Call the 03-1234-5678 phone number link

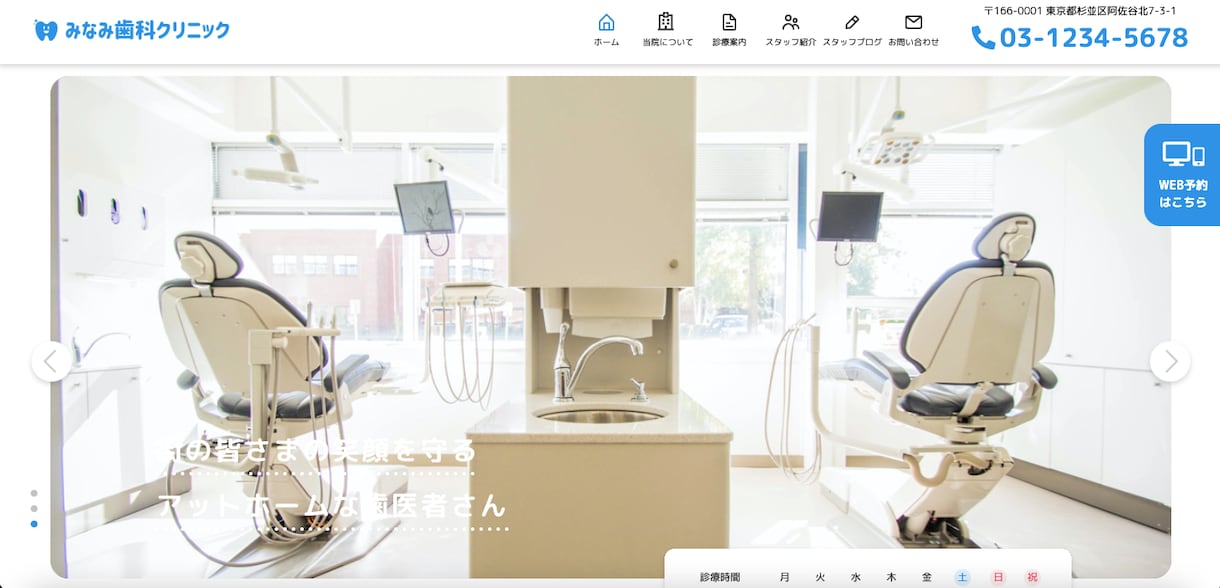pos(1094,38)
